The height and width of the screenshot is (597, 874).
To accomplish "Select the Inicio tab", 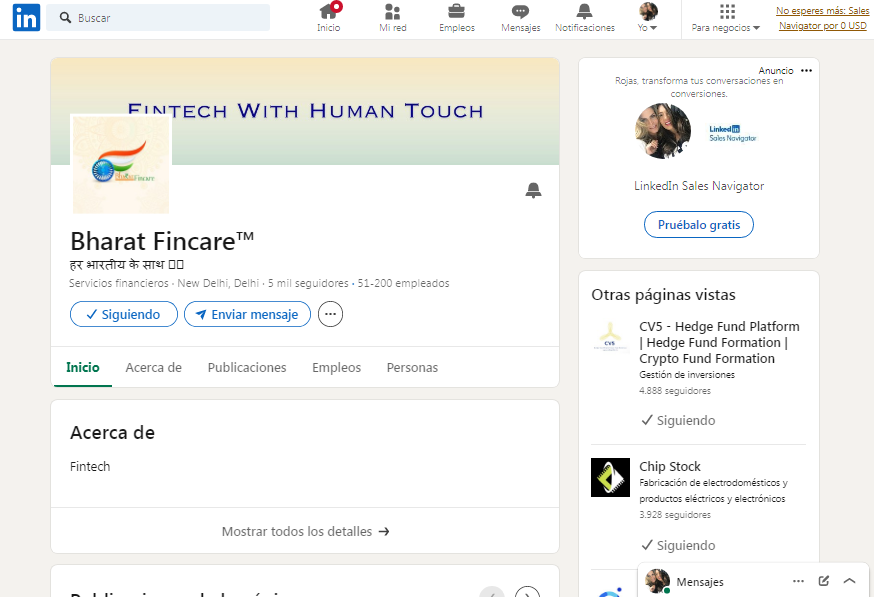I will [x=82, y=367].
